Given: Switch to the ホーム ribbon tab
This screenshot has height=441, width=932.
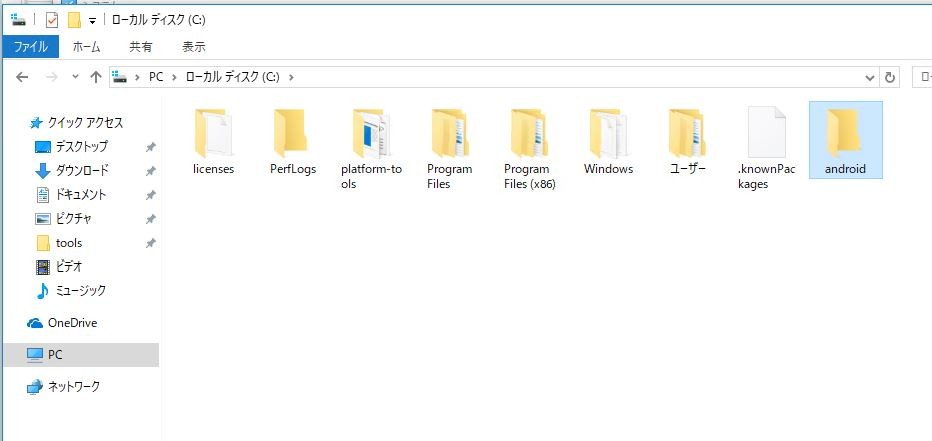Looking at the screenshot, I should click(x=86, y=47).
